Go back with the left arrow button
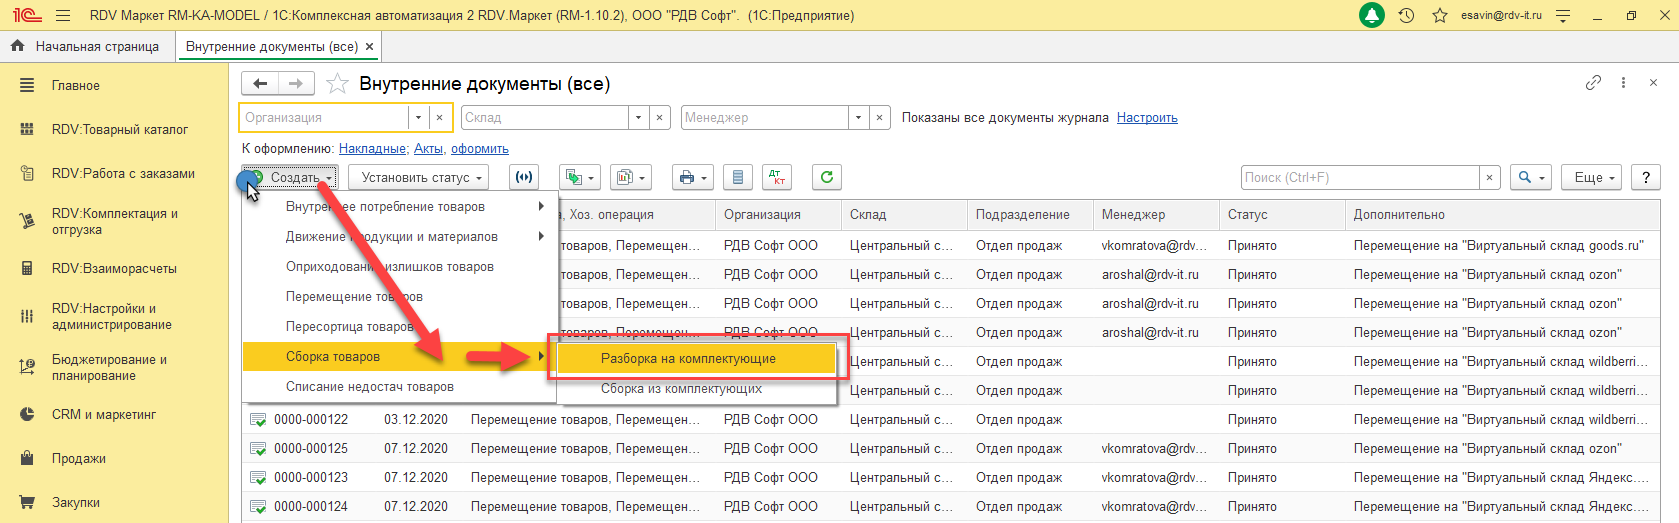This screenshot has height=523, width=1679. [x=261, y=83]
